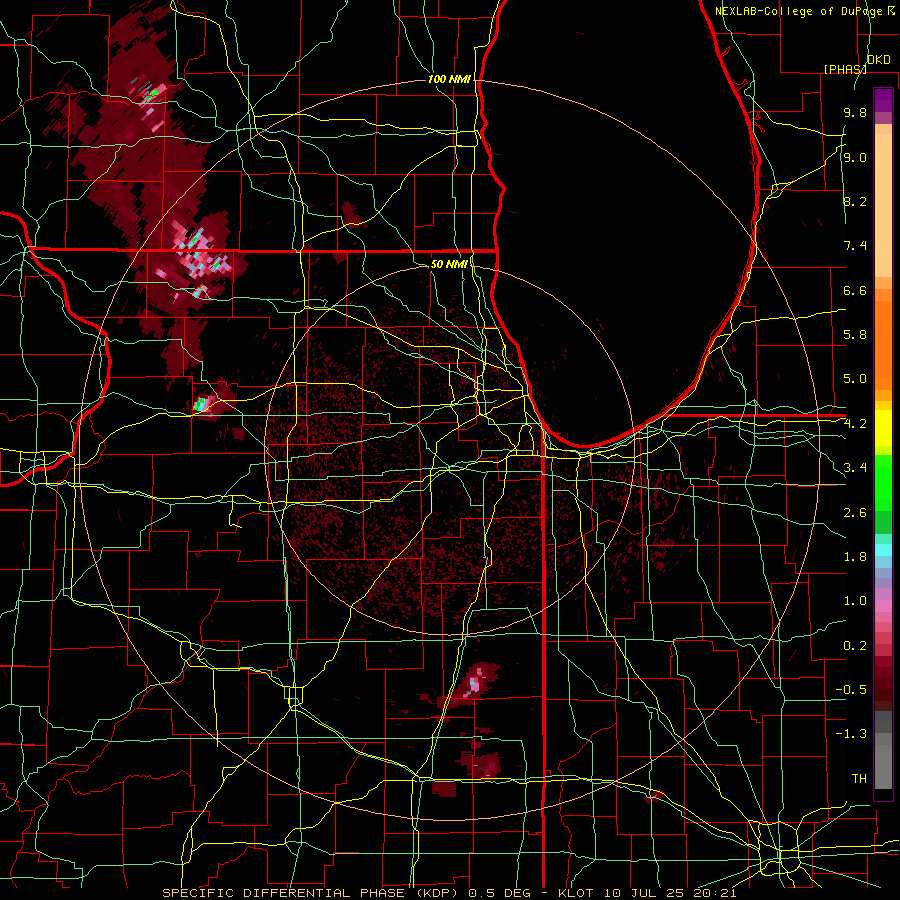Click the 7.4 color scale value
The width and height of the screenshot is (900, 900).
pyautogui.click(x=855, y=246)
